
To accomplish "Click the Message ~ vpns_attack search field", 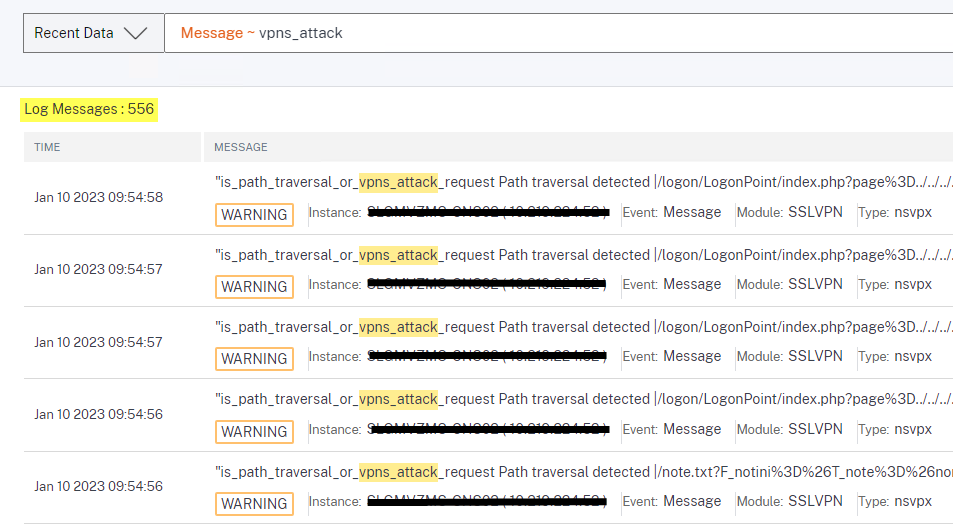I will [x=559, y=33].
